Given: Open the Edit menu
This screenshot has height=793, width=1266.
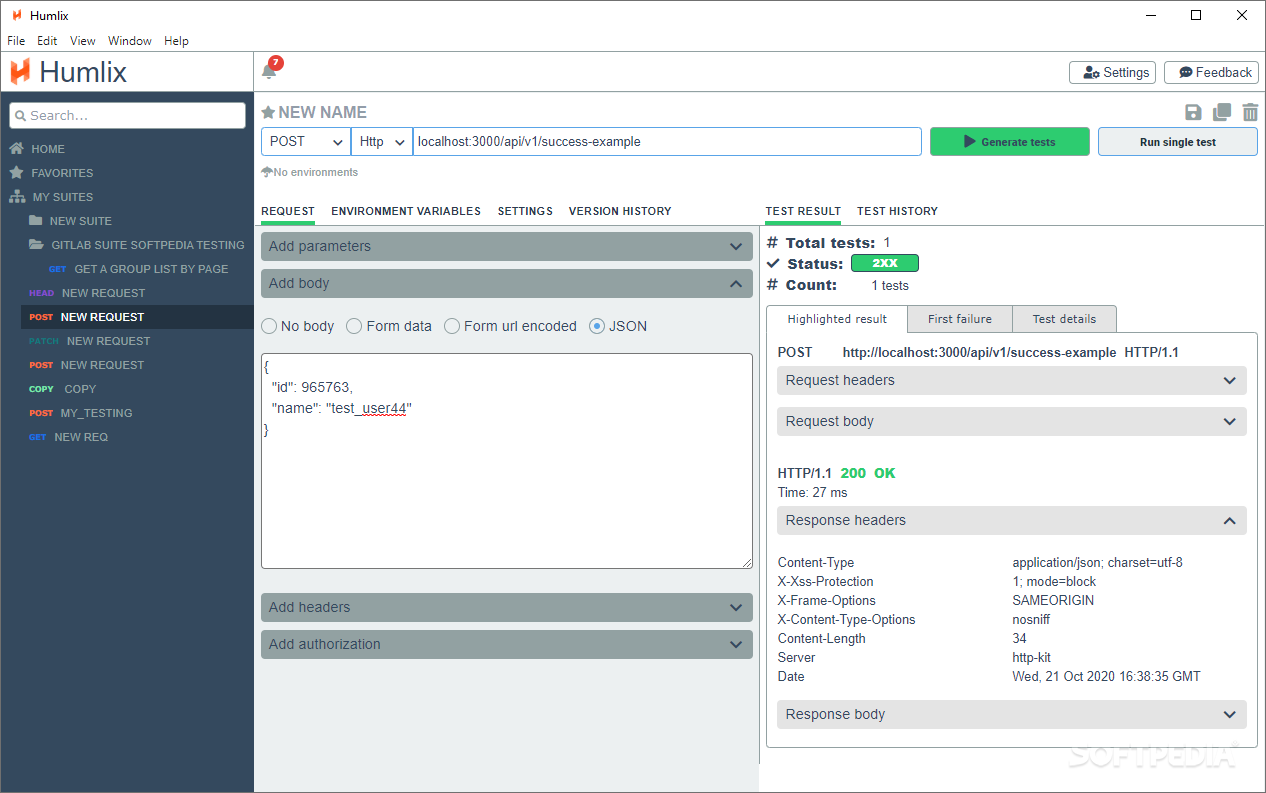Looking at the screenshot, I should pos(47,41).
